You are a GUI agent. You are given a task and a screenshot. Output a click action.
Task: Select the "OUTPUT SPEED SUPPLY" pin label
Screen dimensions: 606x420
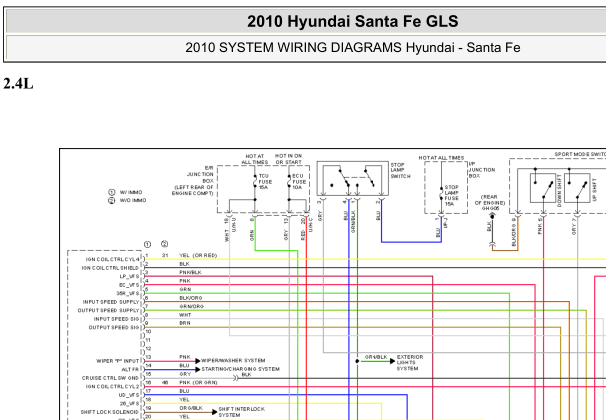(108, 310)
